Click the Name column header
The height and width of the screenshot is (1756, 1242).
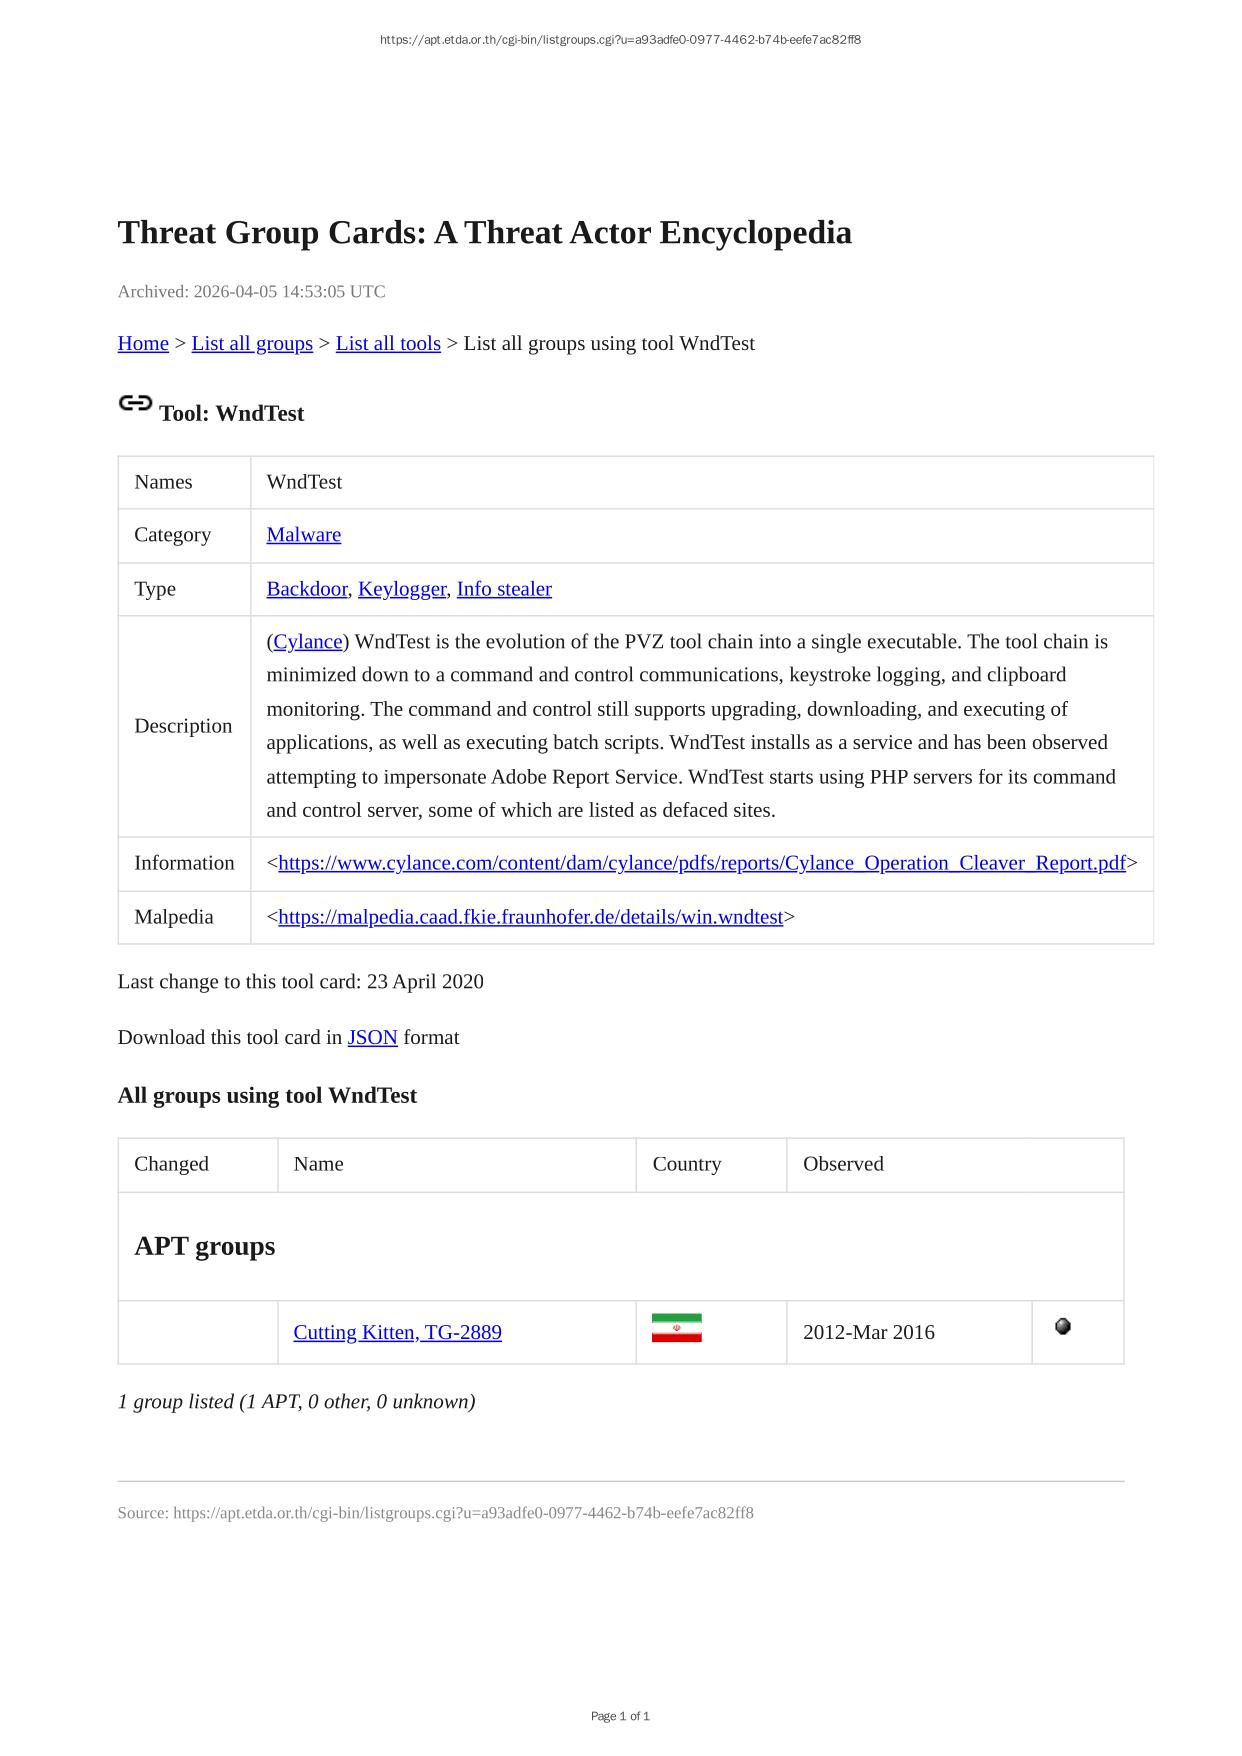tap(318, 1164)
